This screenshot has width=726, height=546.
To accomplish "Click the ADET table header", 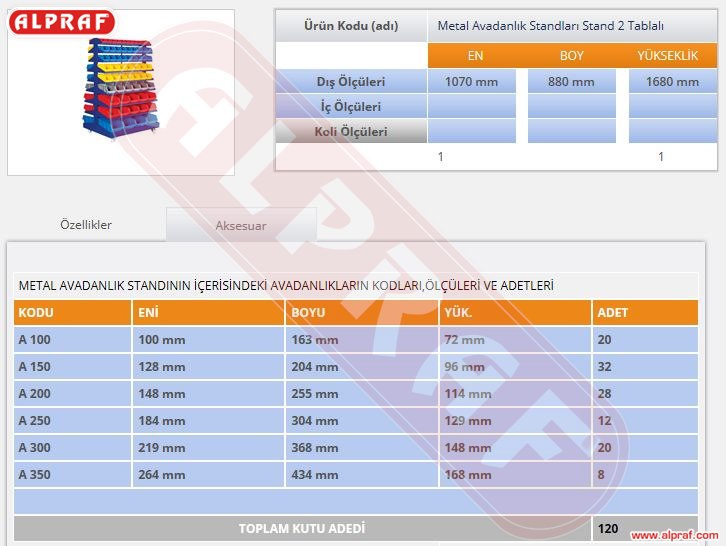I will click(x=644, y=312).
